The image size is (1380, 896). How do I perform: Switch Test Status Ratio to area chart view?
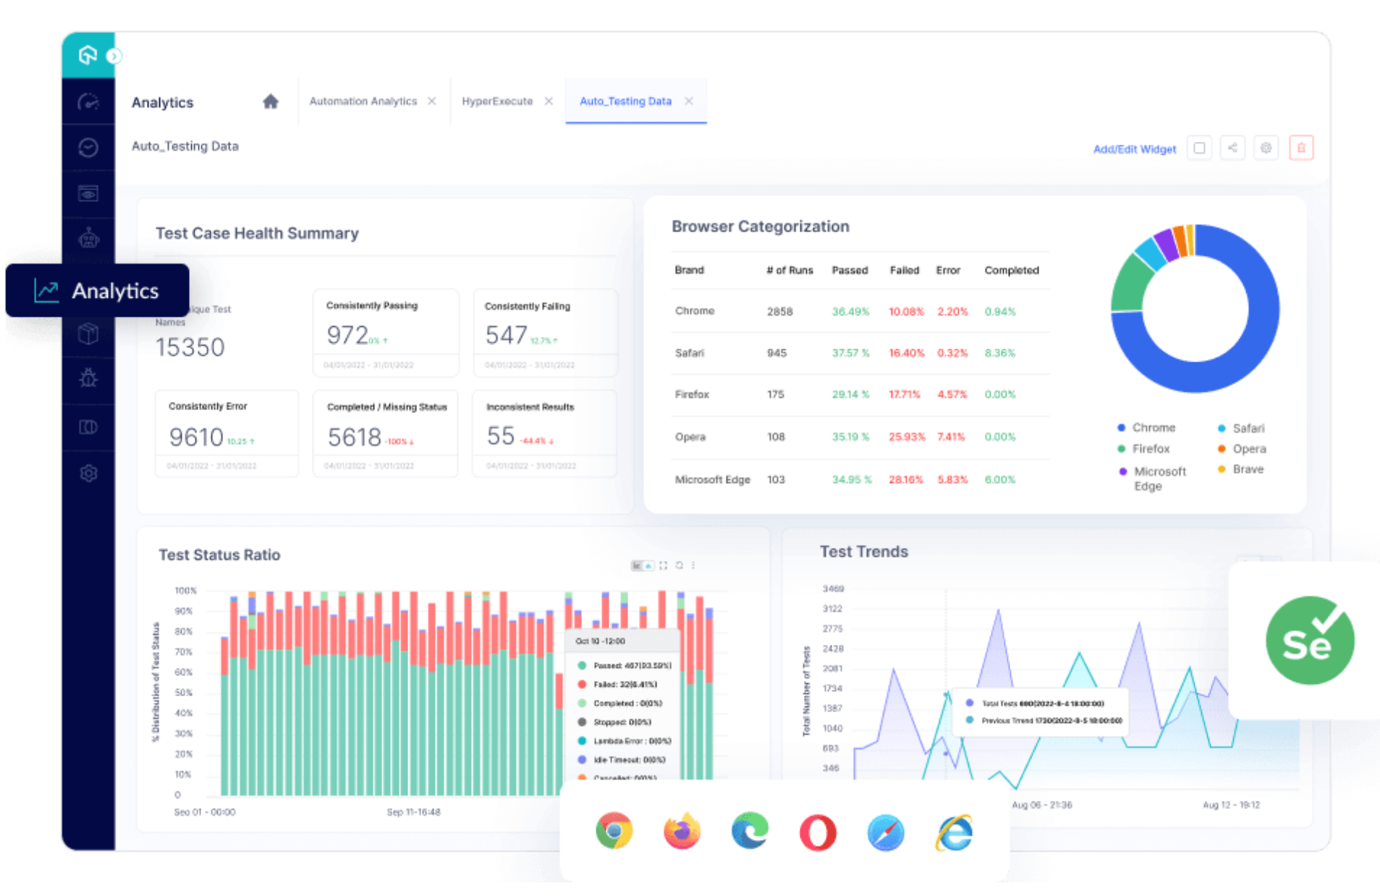648,566
